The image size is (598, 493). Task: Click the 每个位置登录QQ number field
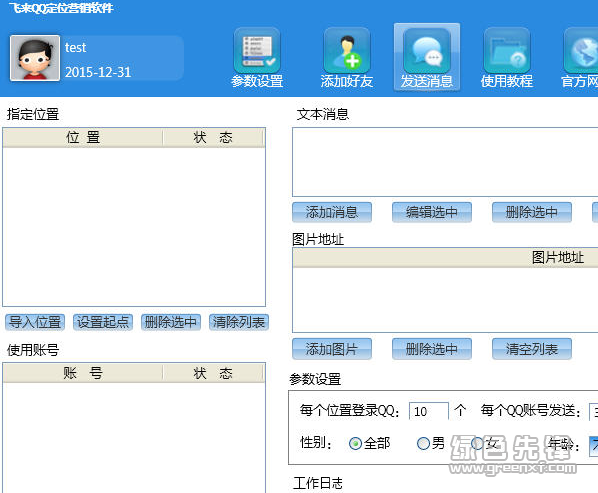(x=429, y=411)
